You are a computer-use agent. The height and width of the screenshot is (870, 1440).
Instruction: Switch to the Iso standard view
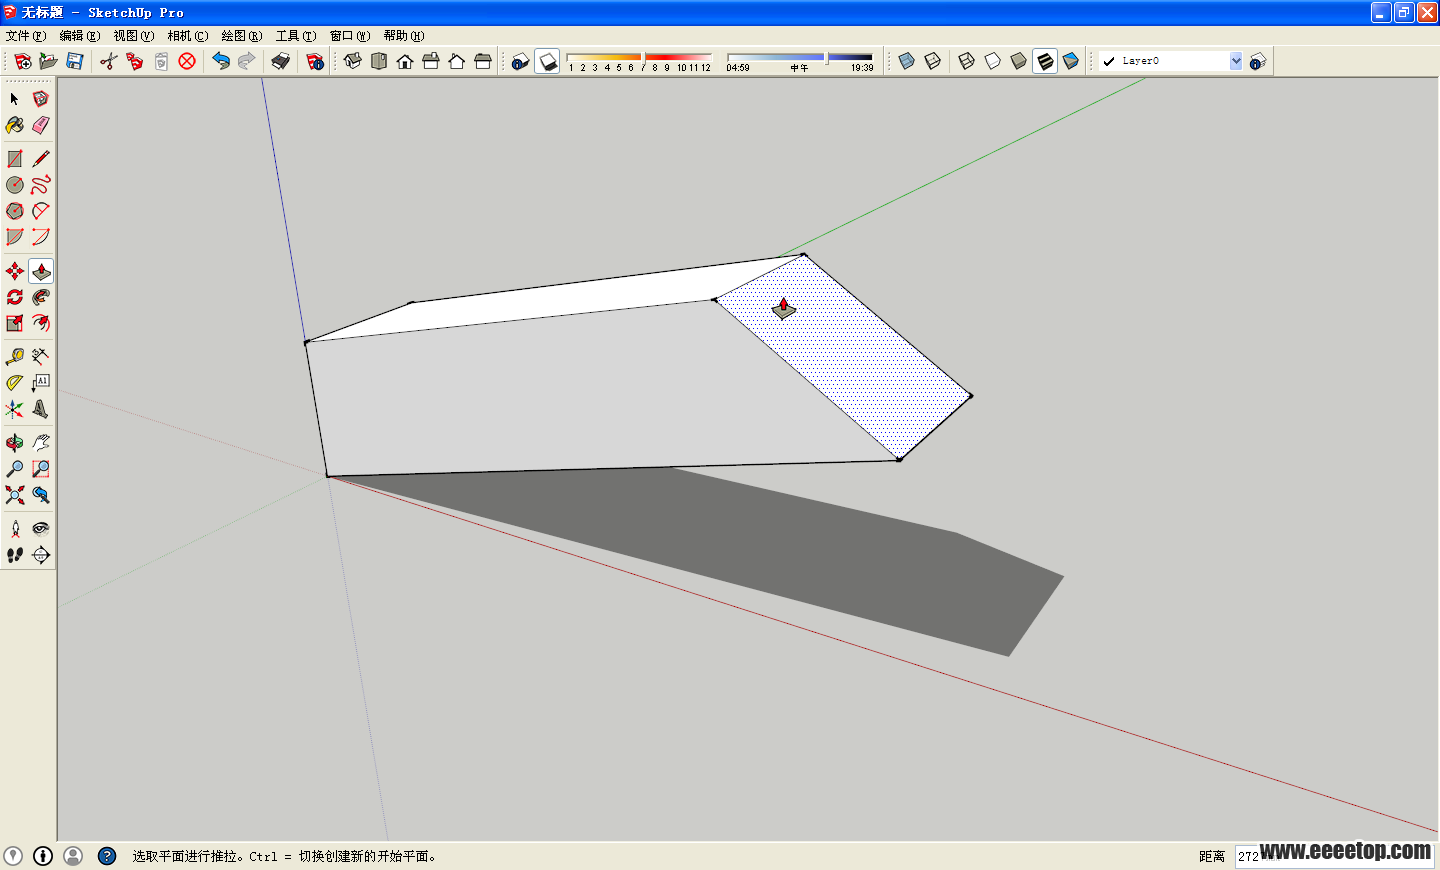[353, 61]
